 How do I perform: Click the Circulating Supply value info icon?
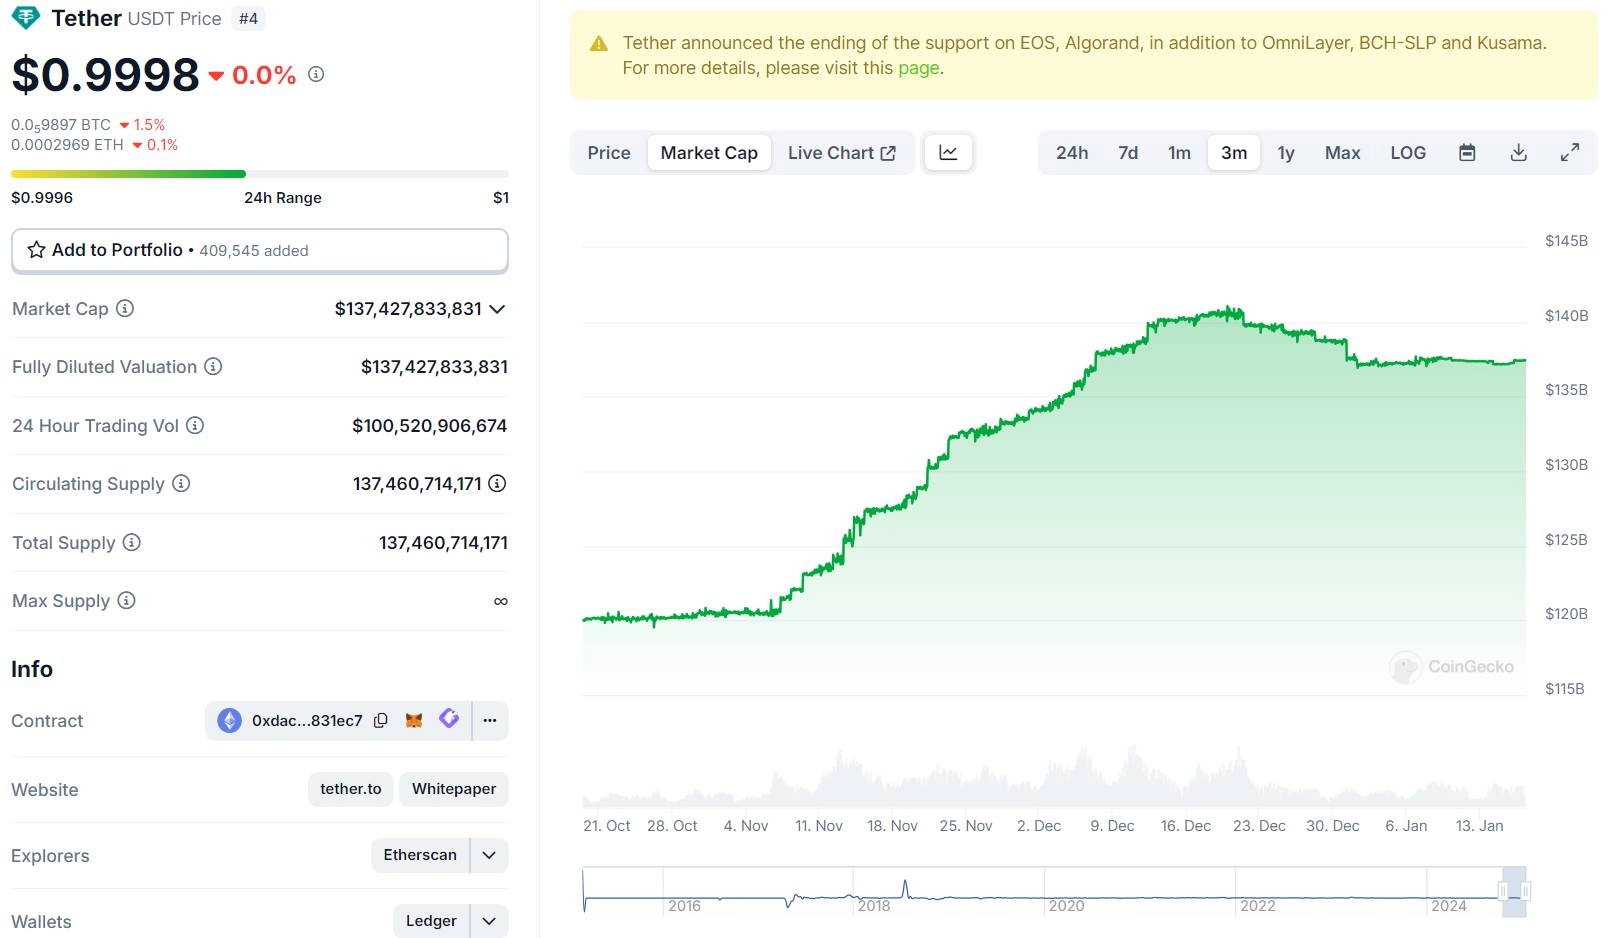(497, 484)
